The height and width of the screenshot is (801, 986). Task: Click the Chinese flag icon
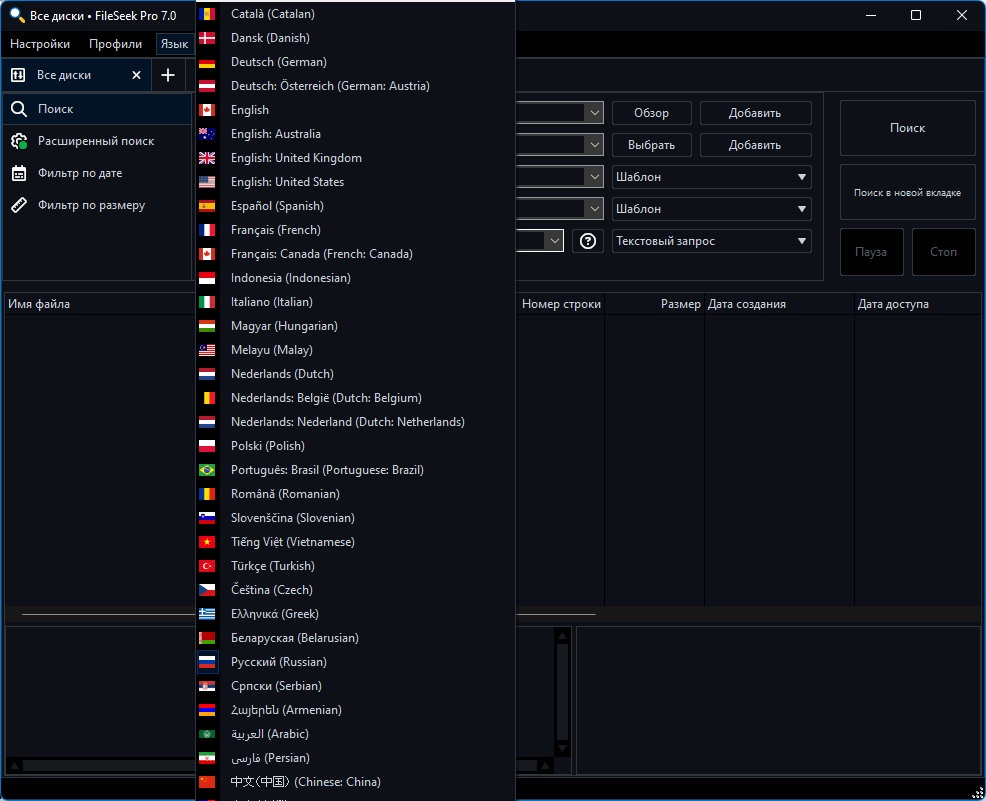click(207, 782)
